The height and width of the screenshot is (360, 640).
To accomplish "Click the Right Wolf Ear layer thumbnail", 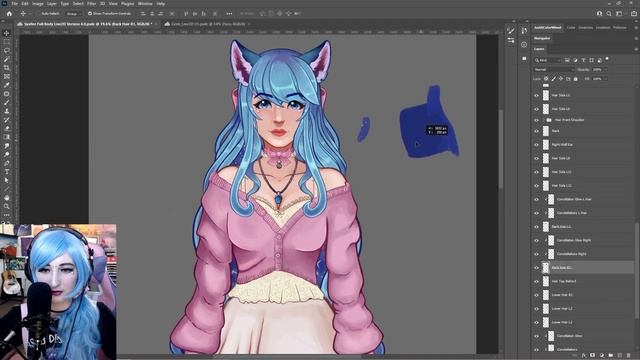I will tap(546, 145).
